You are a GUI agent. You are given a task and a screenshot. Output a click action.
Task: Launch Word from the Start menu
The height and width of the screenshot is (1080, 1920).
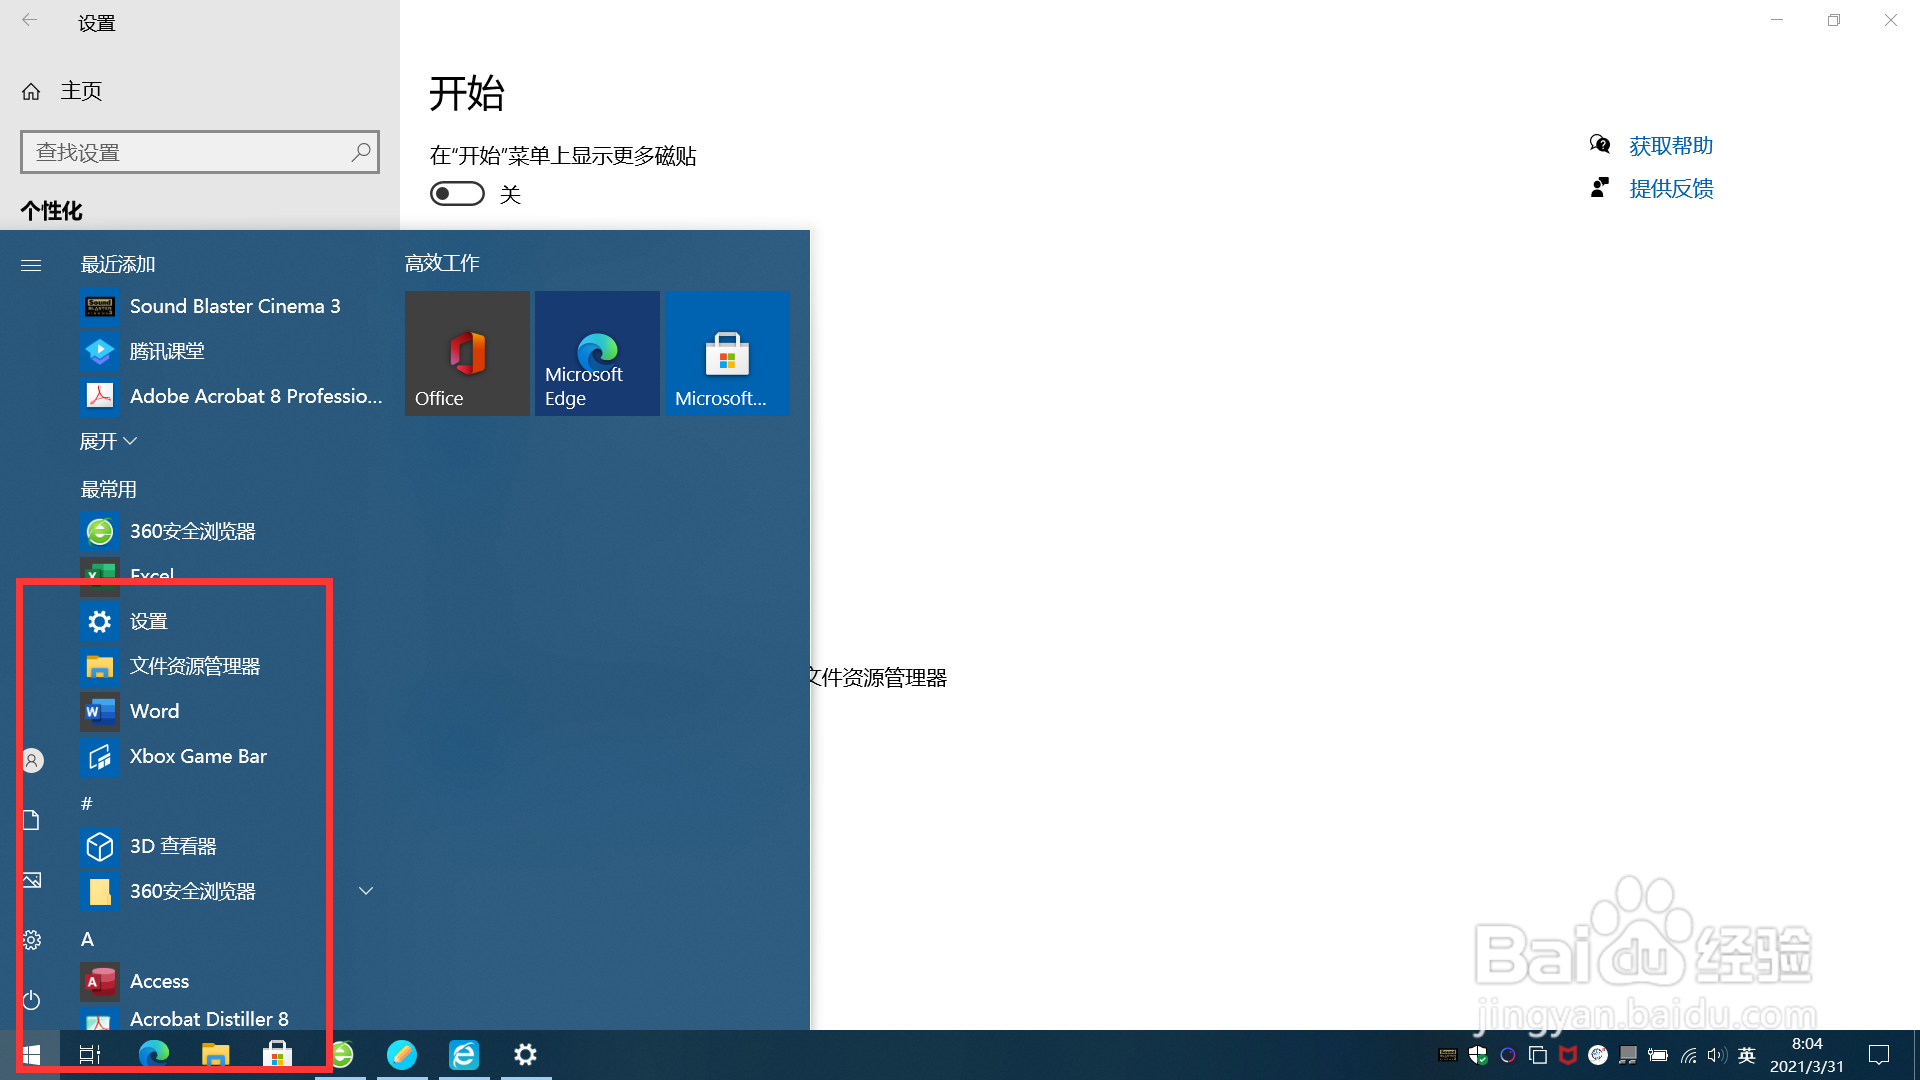pos(154,710)
